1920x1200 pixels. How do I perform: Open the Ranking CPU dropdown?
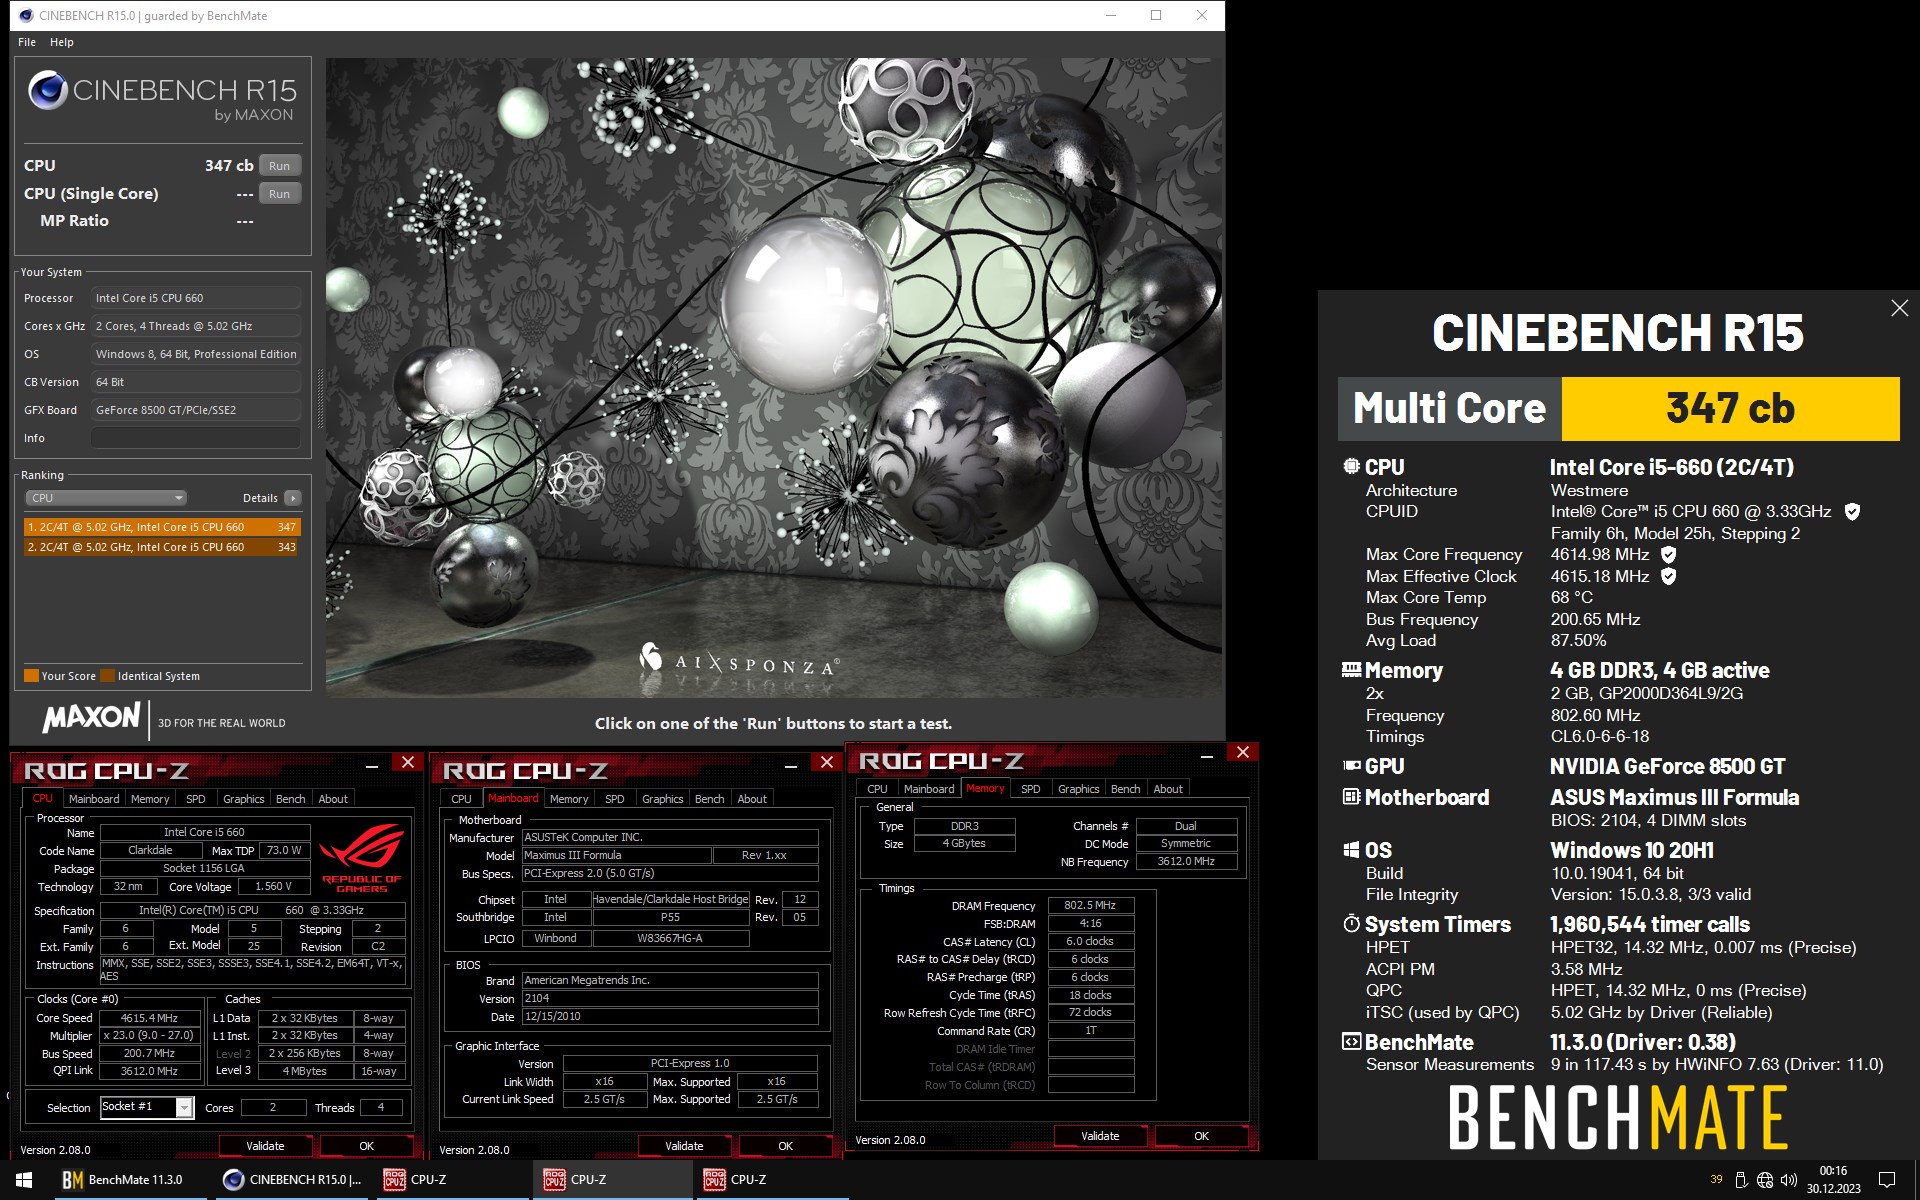106,498
